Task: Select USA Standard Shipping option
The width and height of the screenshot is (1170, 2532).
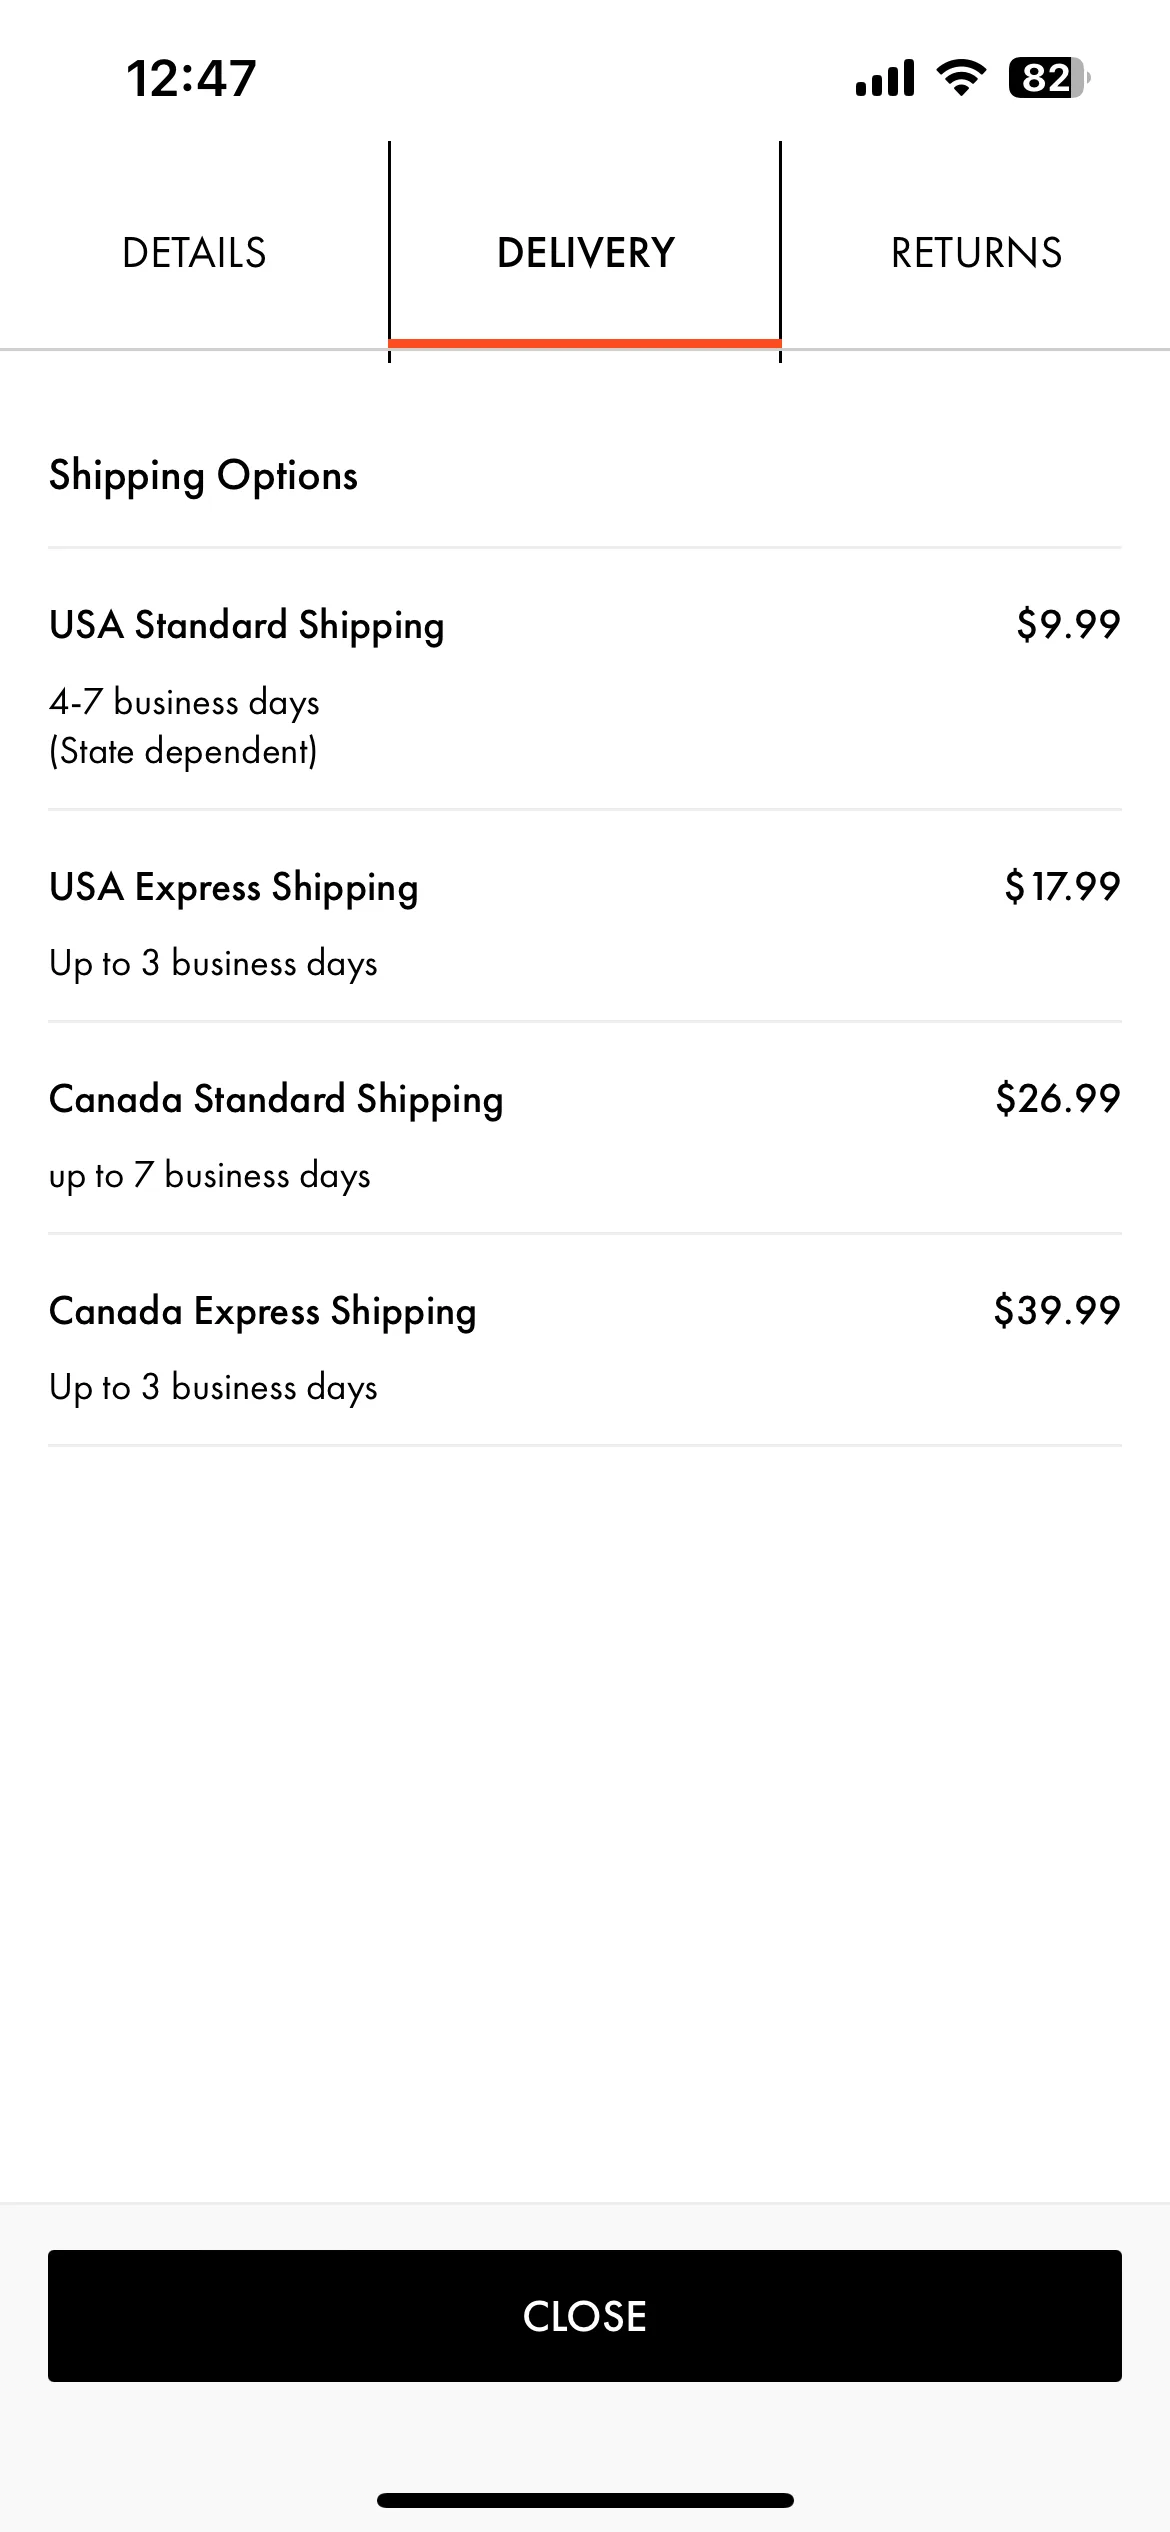Action: (585, 679)
